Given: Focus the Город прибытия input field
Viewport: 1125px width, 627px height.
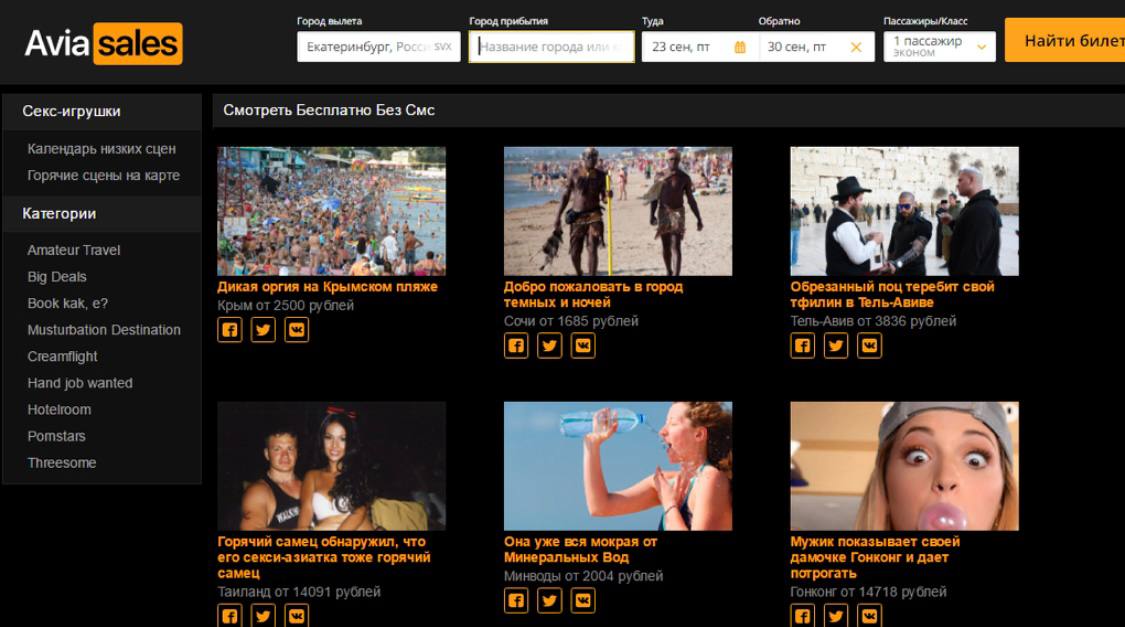Looking at the screenshot, I should pyautogui.click(x=551, y=47).
